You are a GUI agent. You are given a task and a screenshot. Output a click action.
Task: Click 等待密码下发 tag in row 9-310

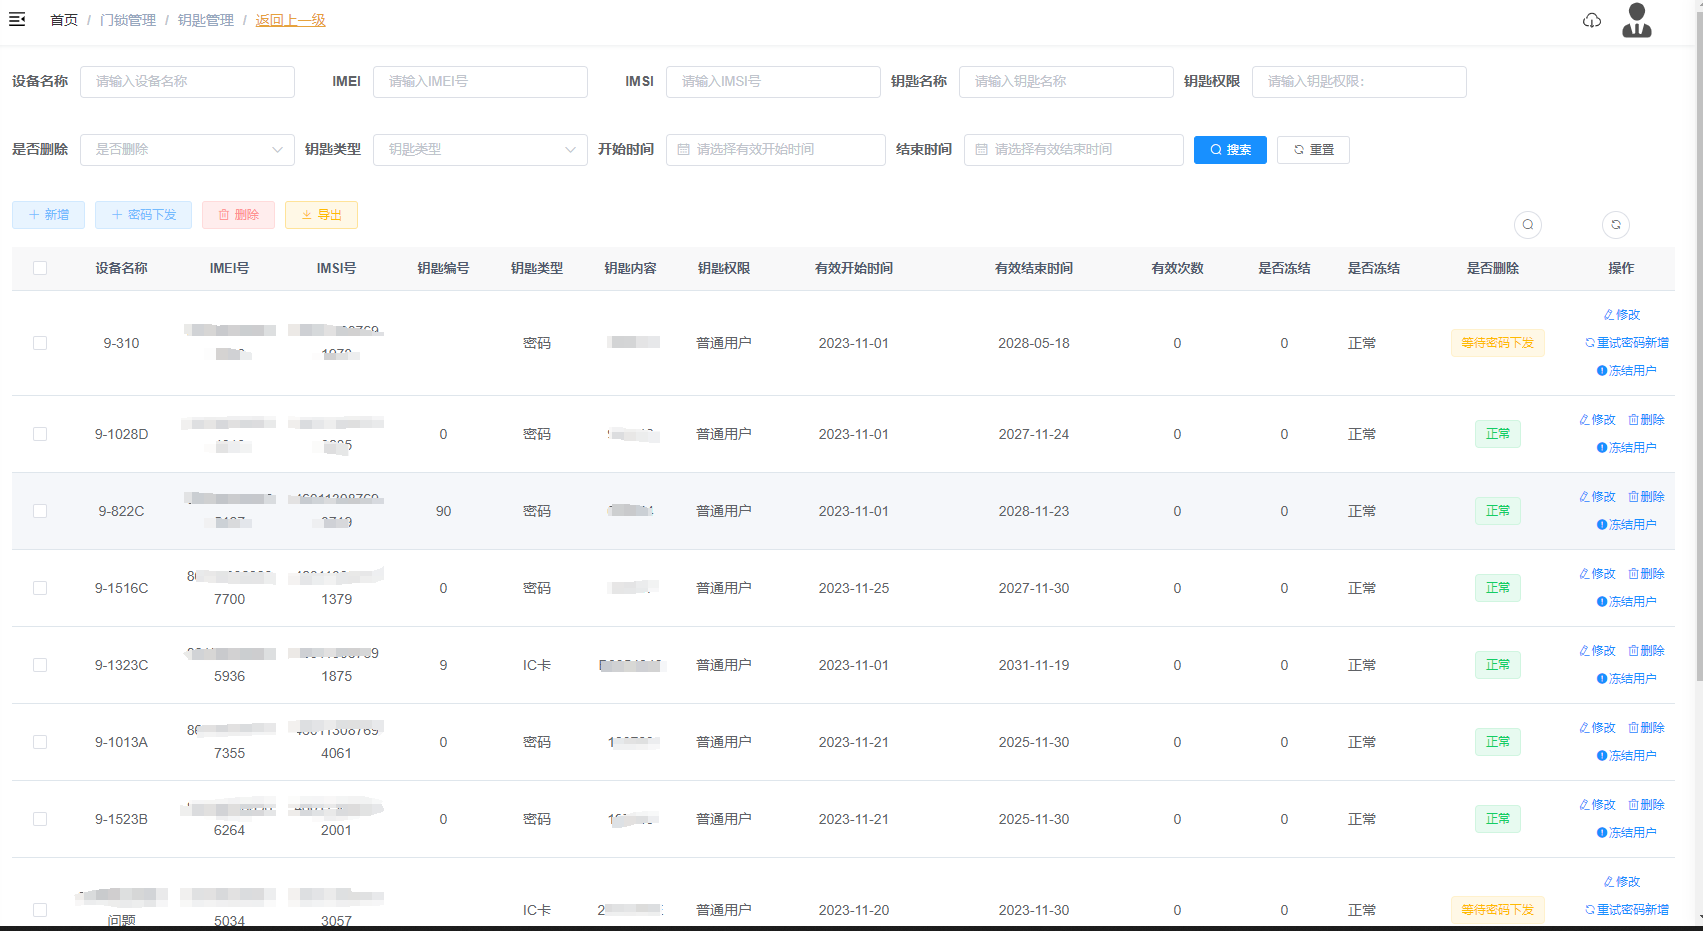[x=1498, y=343]
